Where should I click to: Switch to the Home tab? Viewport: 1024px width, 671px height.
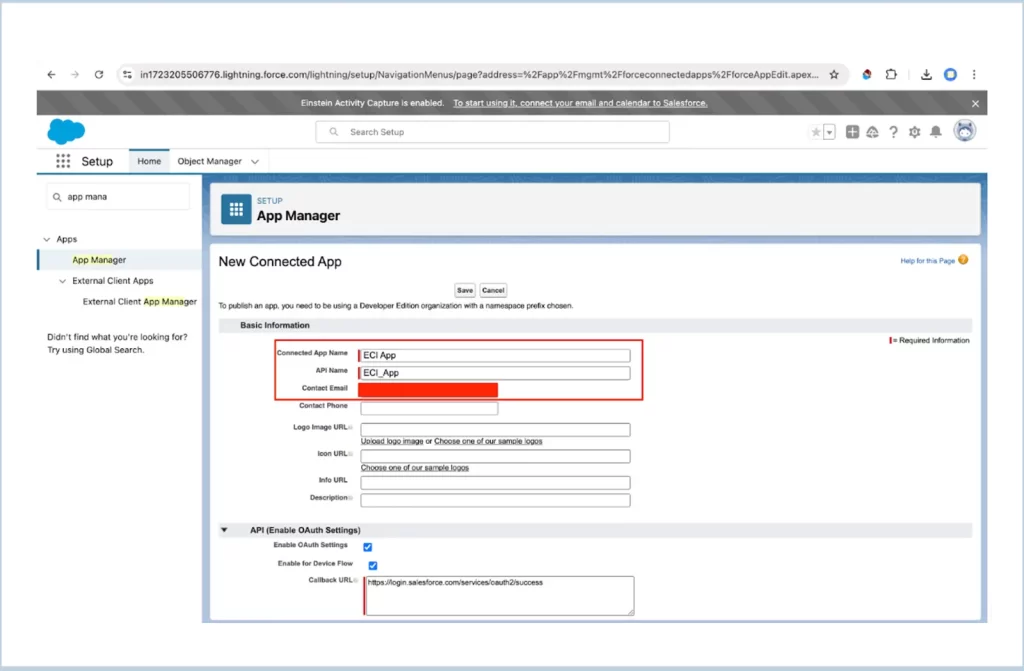[149, 161]
